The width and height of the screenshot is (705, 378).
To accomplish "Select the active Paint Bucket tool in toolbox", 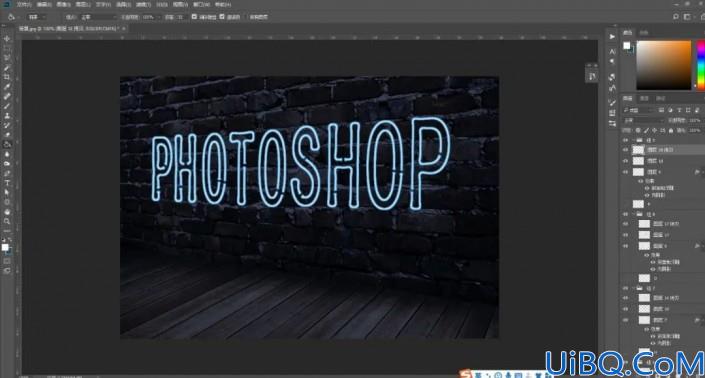I will pos(7,145).
